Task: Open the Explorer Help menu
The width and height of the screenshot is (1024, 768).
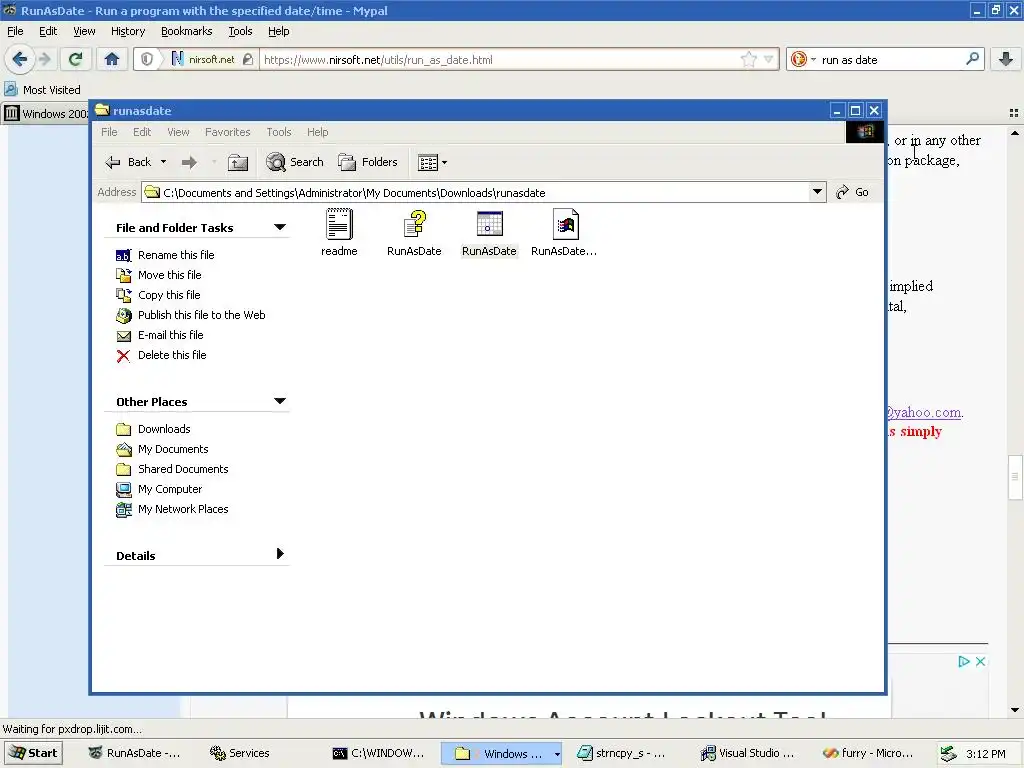Action: pos(317,132)
